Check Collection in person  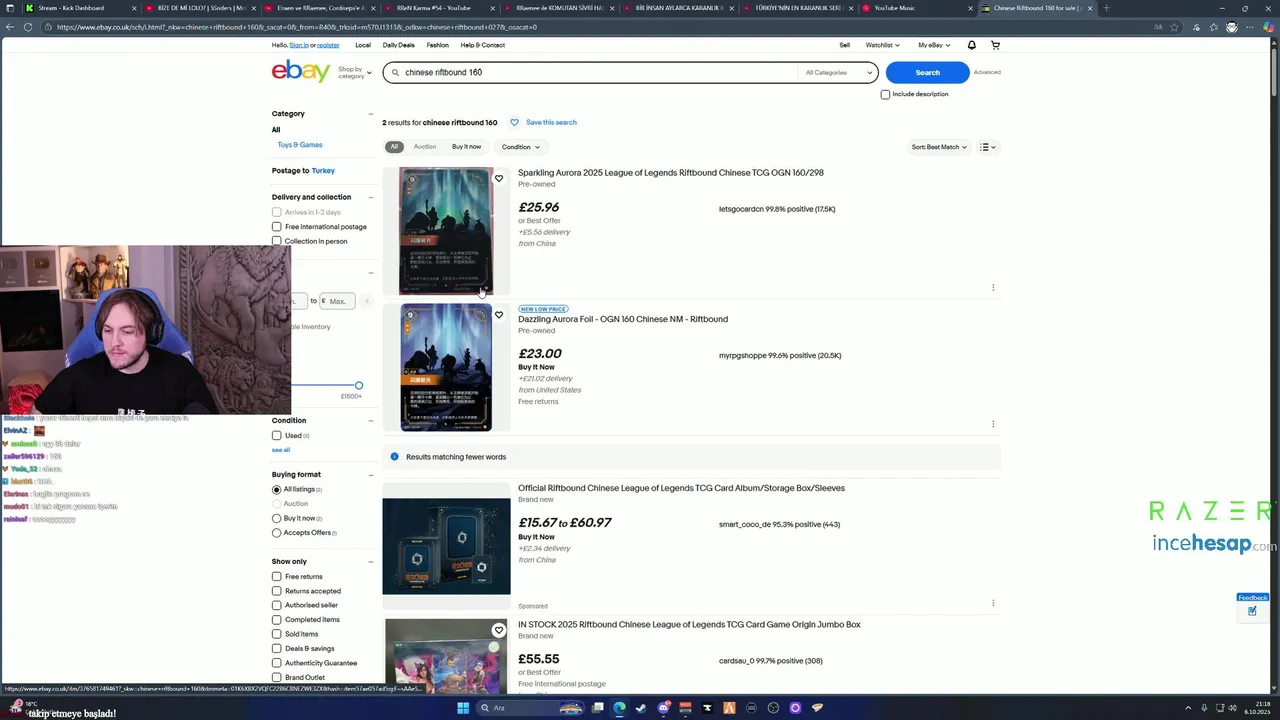pos(277,241)
